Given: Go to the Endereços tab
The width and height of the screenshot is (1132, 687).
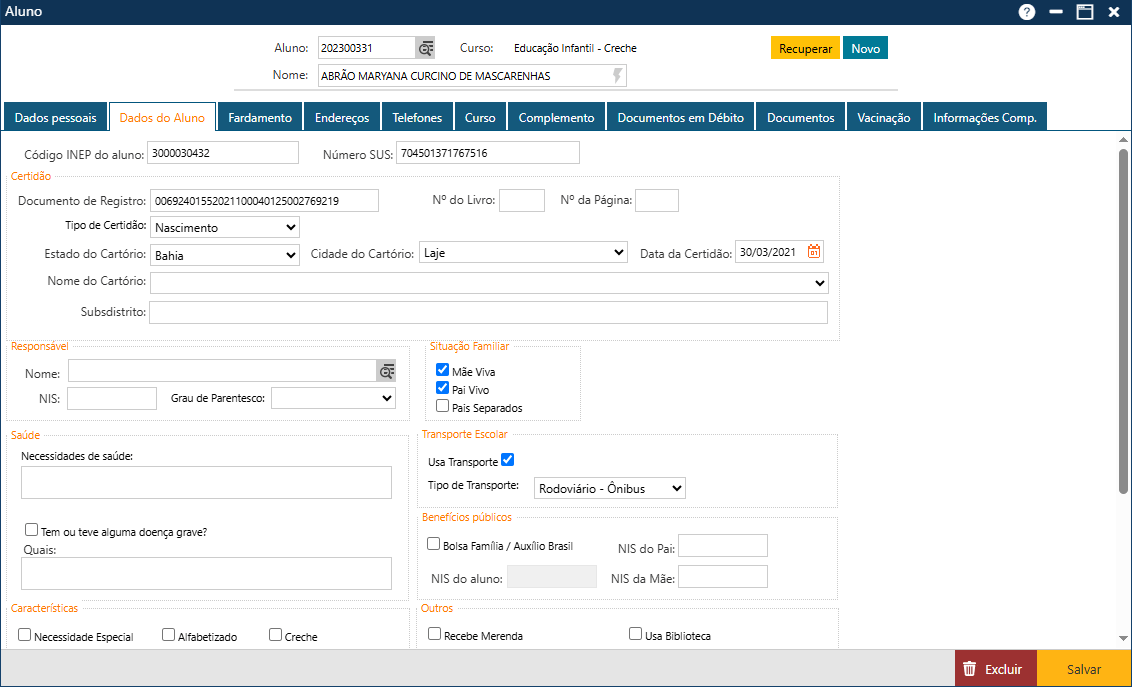Looking at the screenshot, I should tap(342, 118).
